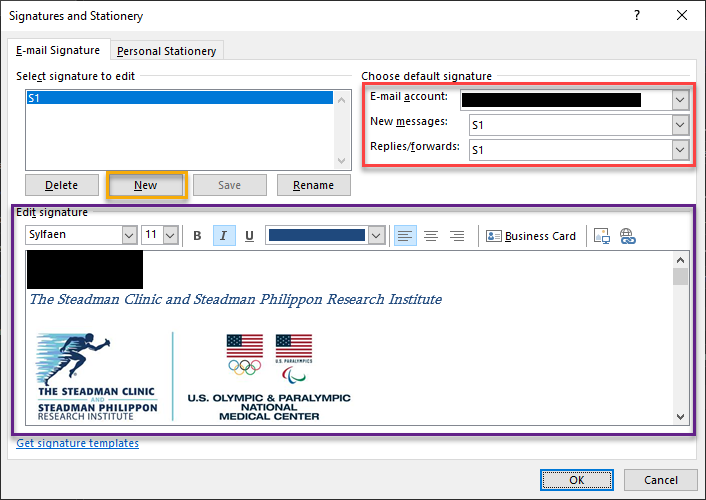Open the help question mark
Image resolution: width=706 pixels, height=500 pixels.
pos(637,15)
